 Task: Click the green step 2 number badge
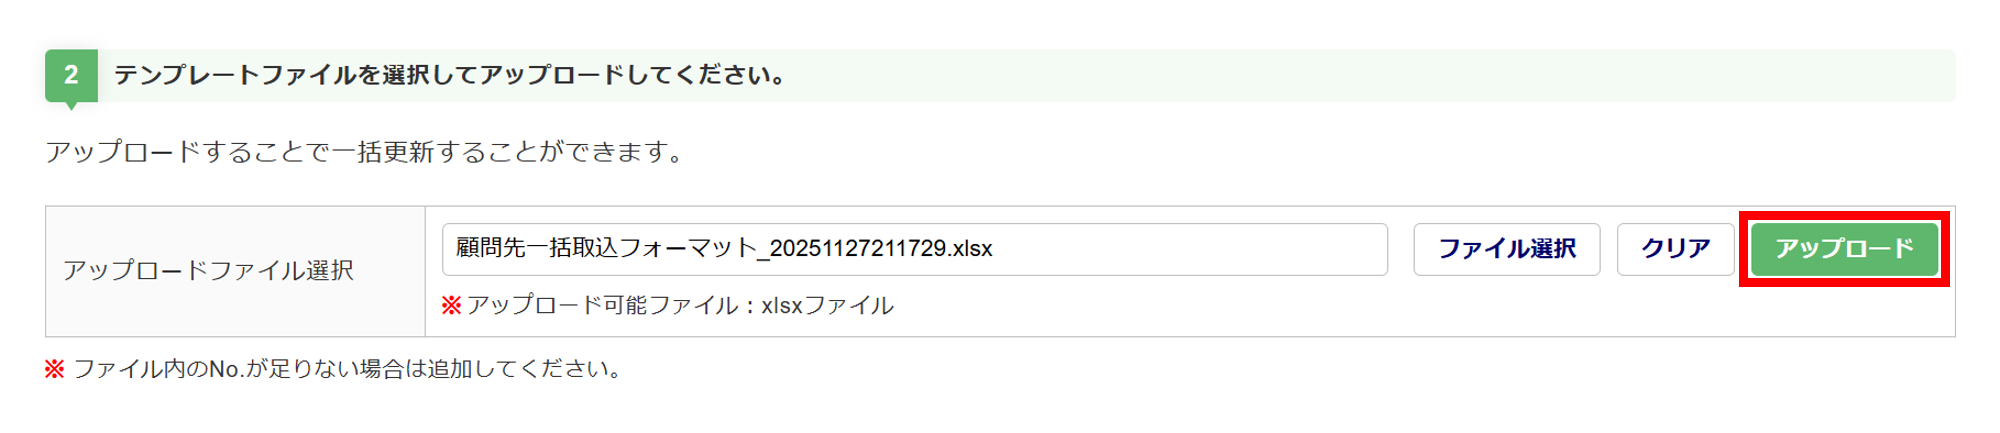tap(71, 75)
